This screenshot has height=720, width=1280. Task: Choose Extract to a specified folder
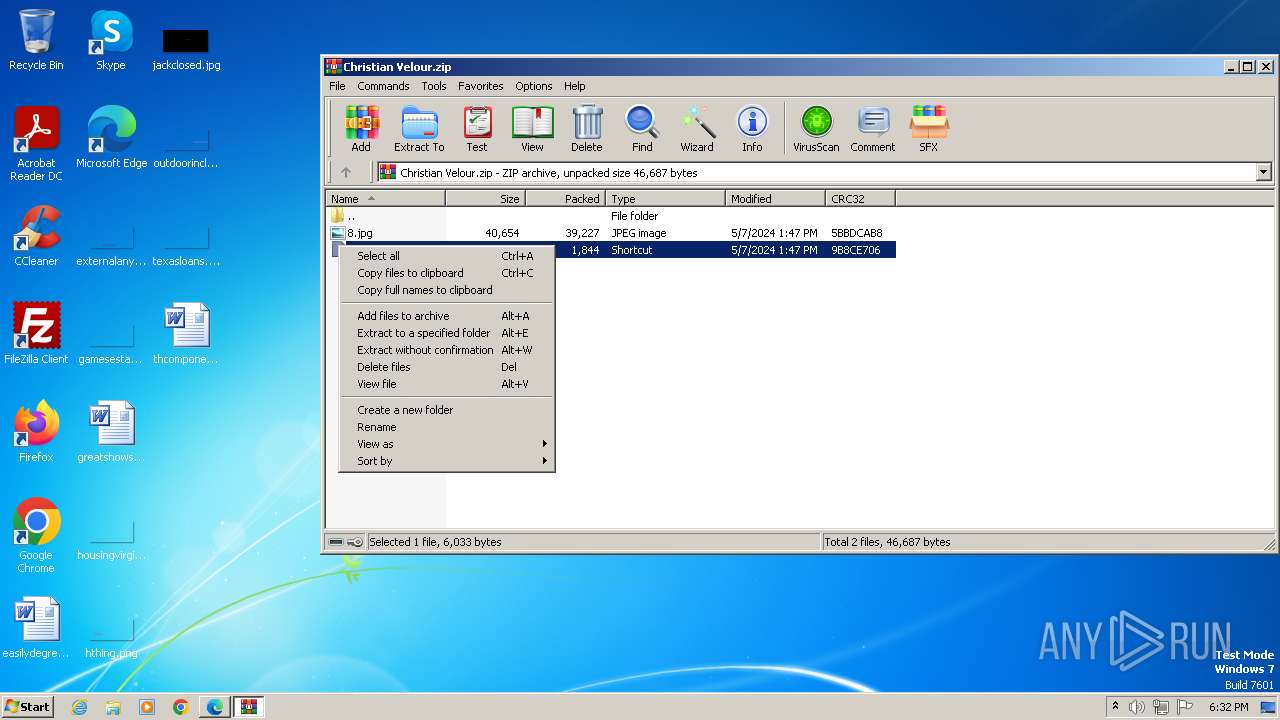pyautogui.click(x=447, y=333)
